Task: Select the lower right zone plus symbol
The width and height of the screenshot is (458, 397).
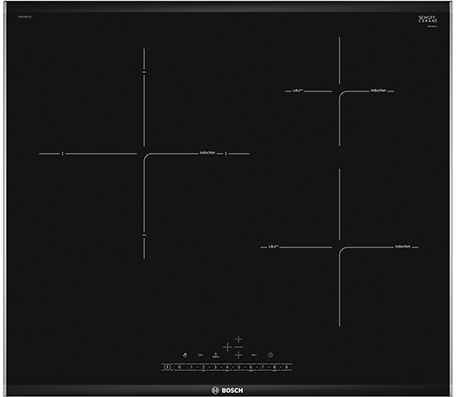Action: 238,355
